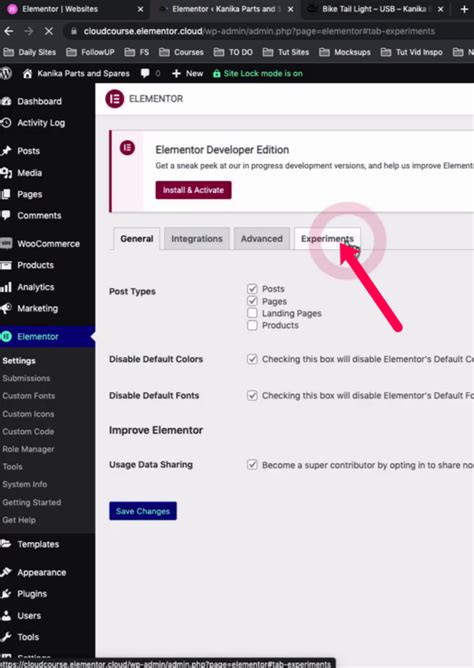This screenshot has height=668, width=474.
Task: Click the Marketing megaphone icon
Action: 6,308
